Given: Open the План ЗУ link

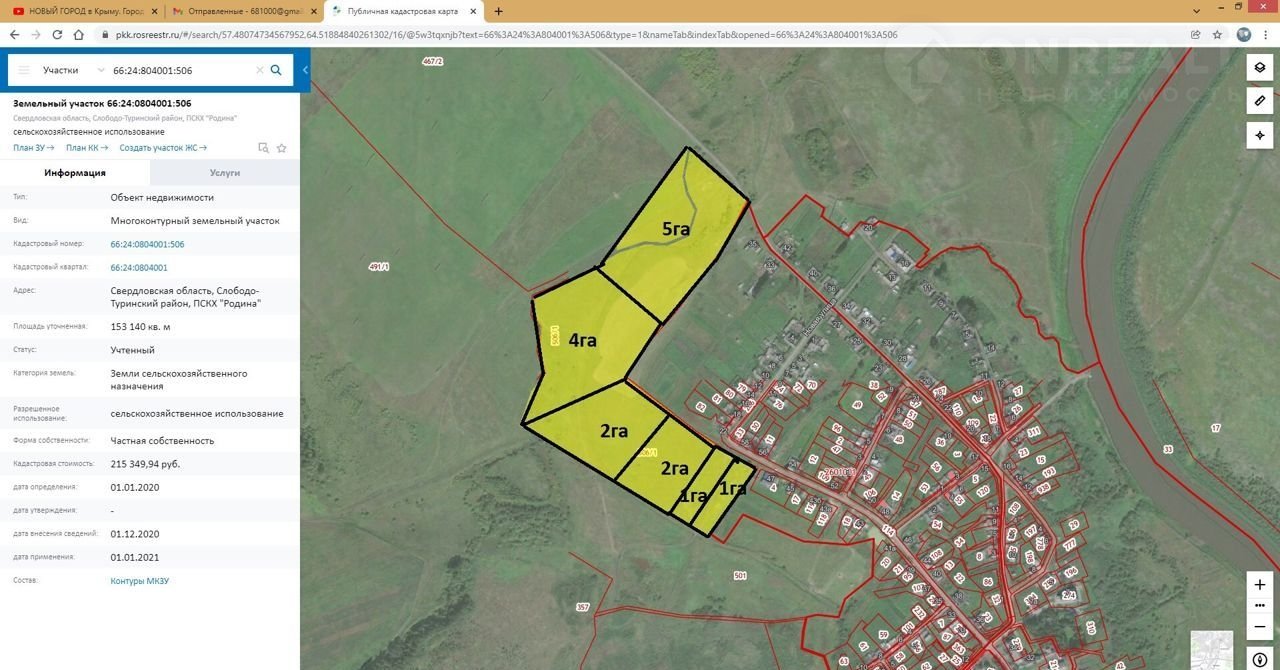Looking at the screenshot, I should [33, 148].
